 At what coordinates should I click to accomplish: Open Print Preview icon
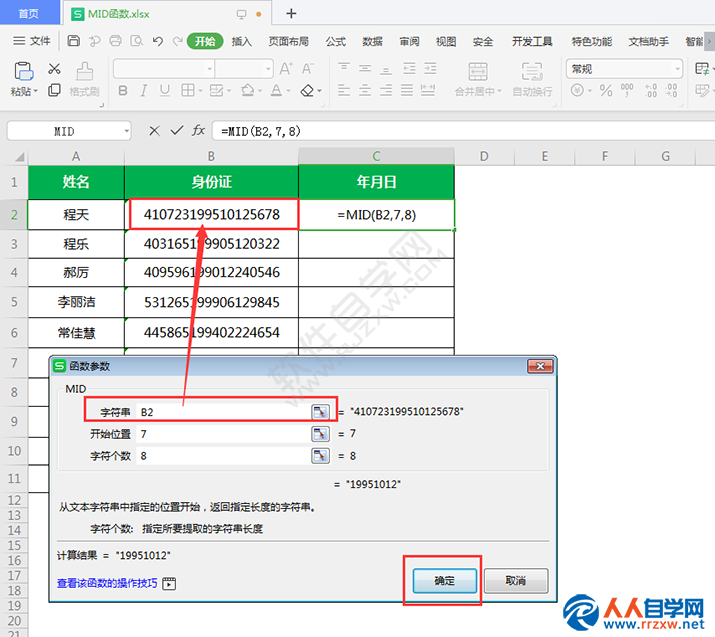[x=136, y=41]
